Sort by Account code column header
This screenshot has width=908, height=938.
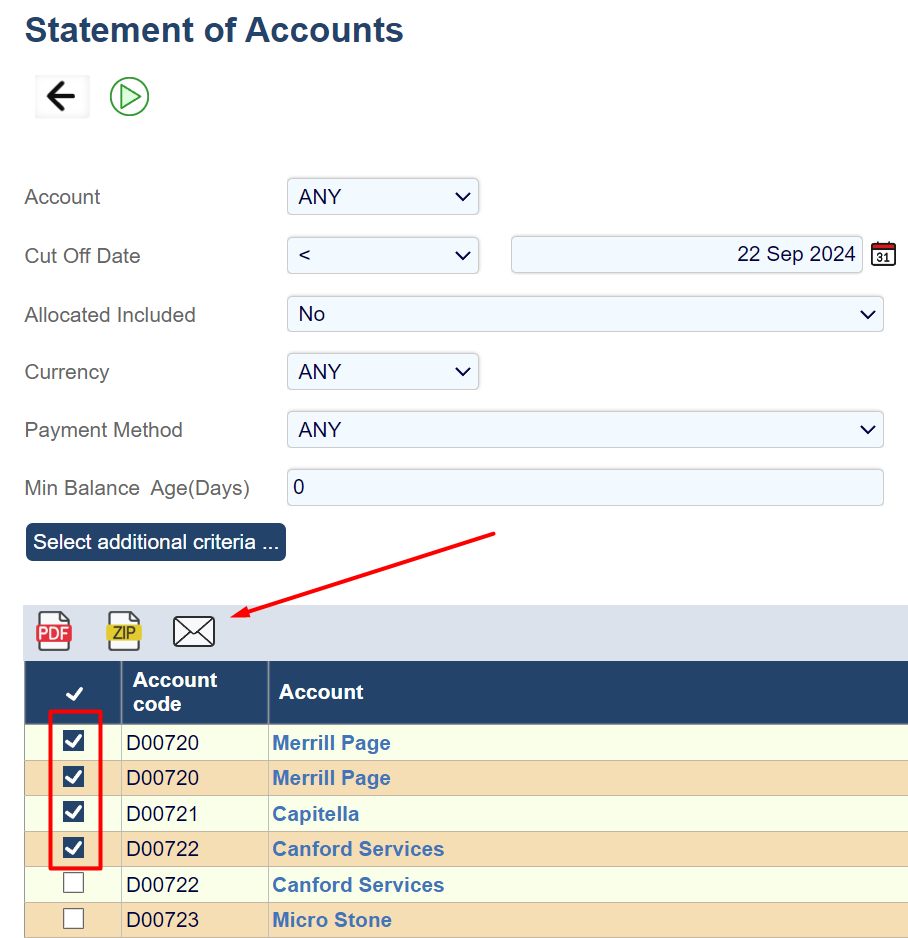175,692
